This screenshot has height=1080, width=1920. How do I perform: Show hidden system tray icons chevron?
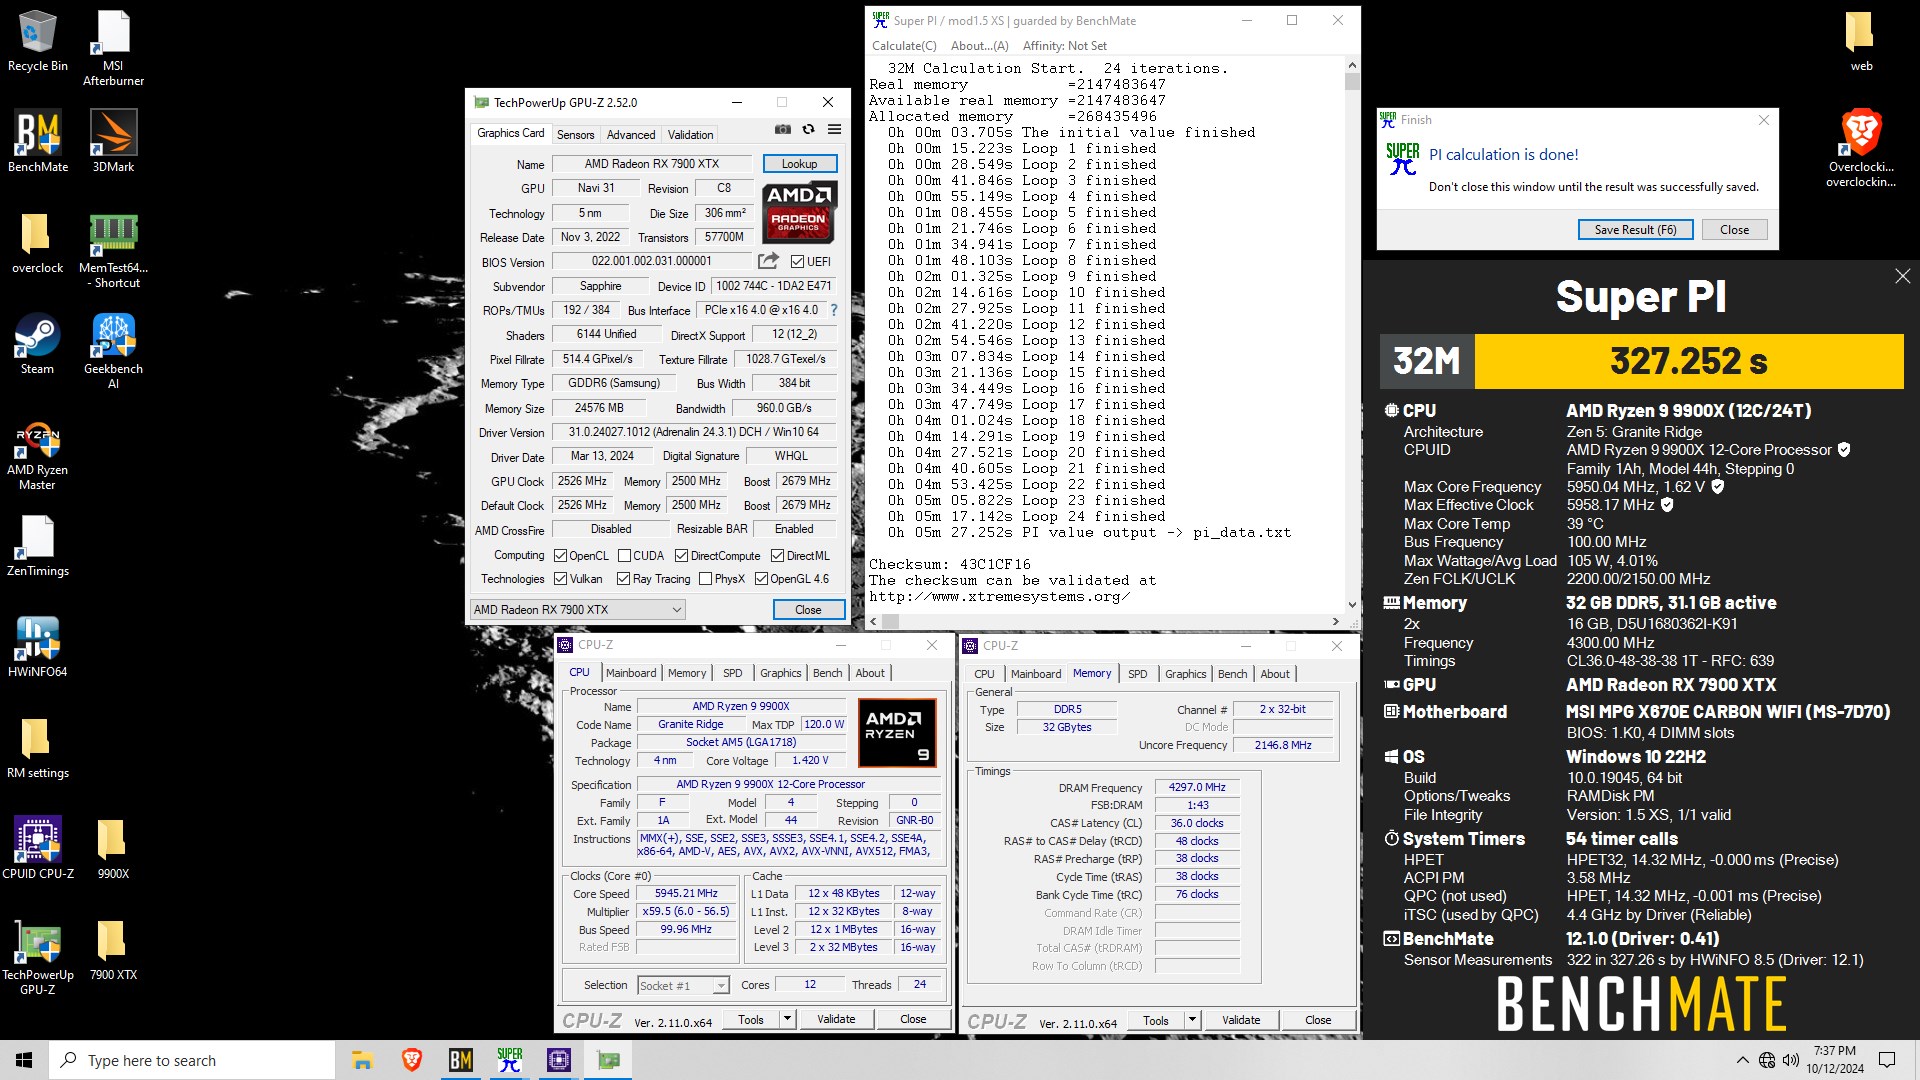[1743, 1060]
